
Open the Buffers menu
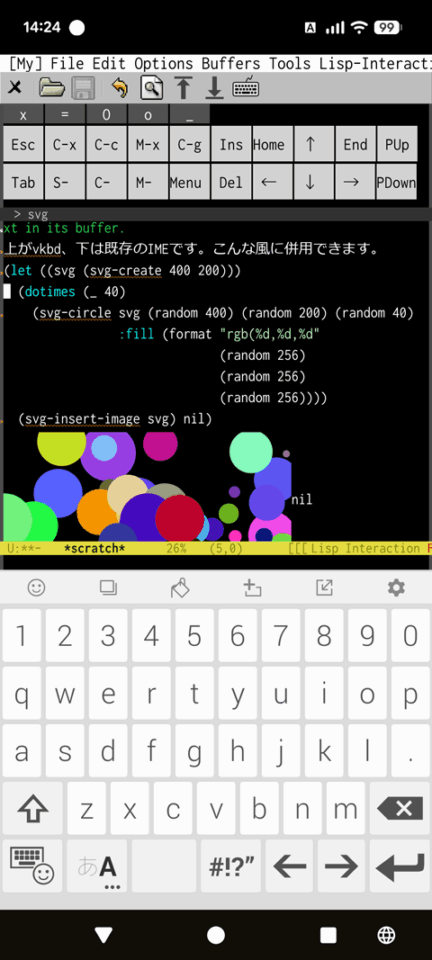231,63
